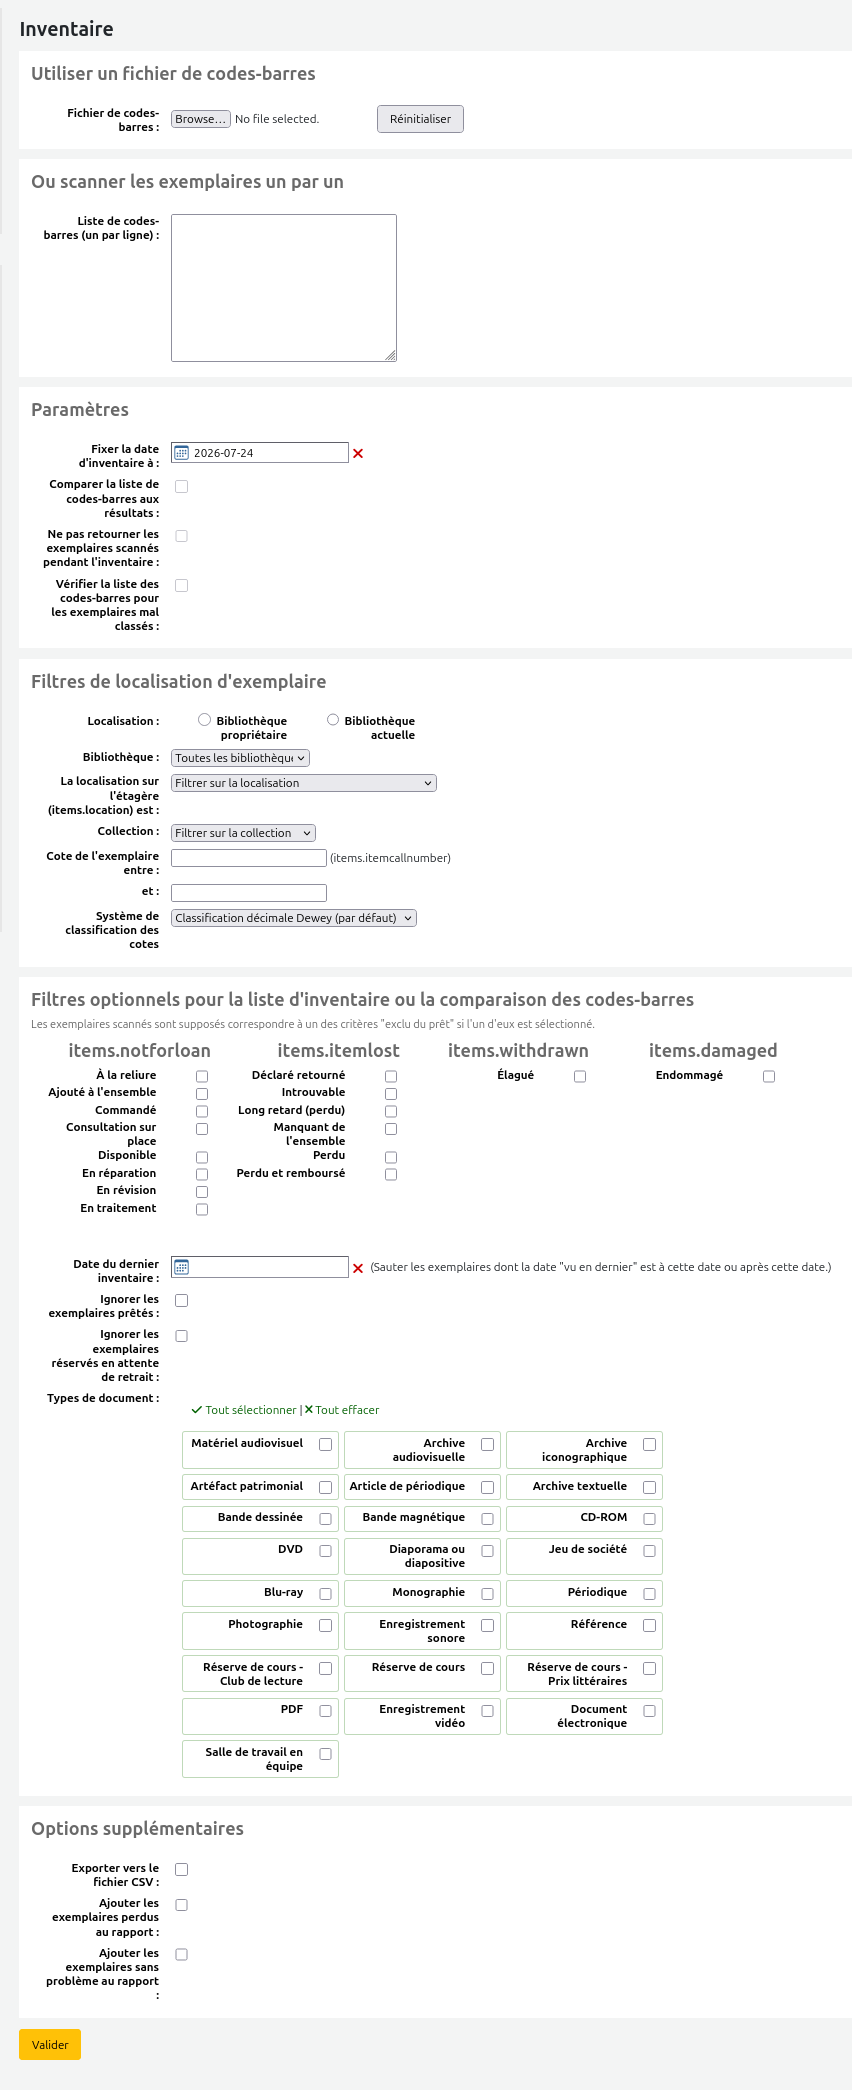Focus the barcode list text area

click(x=284, y=288)
